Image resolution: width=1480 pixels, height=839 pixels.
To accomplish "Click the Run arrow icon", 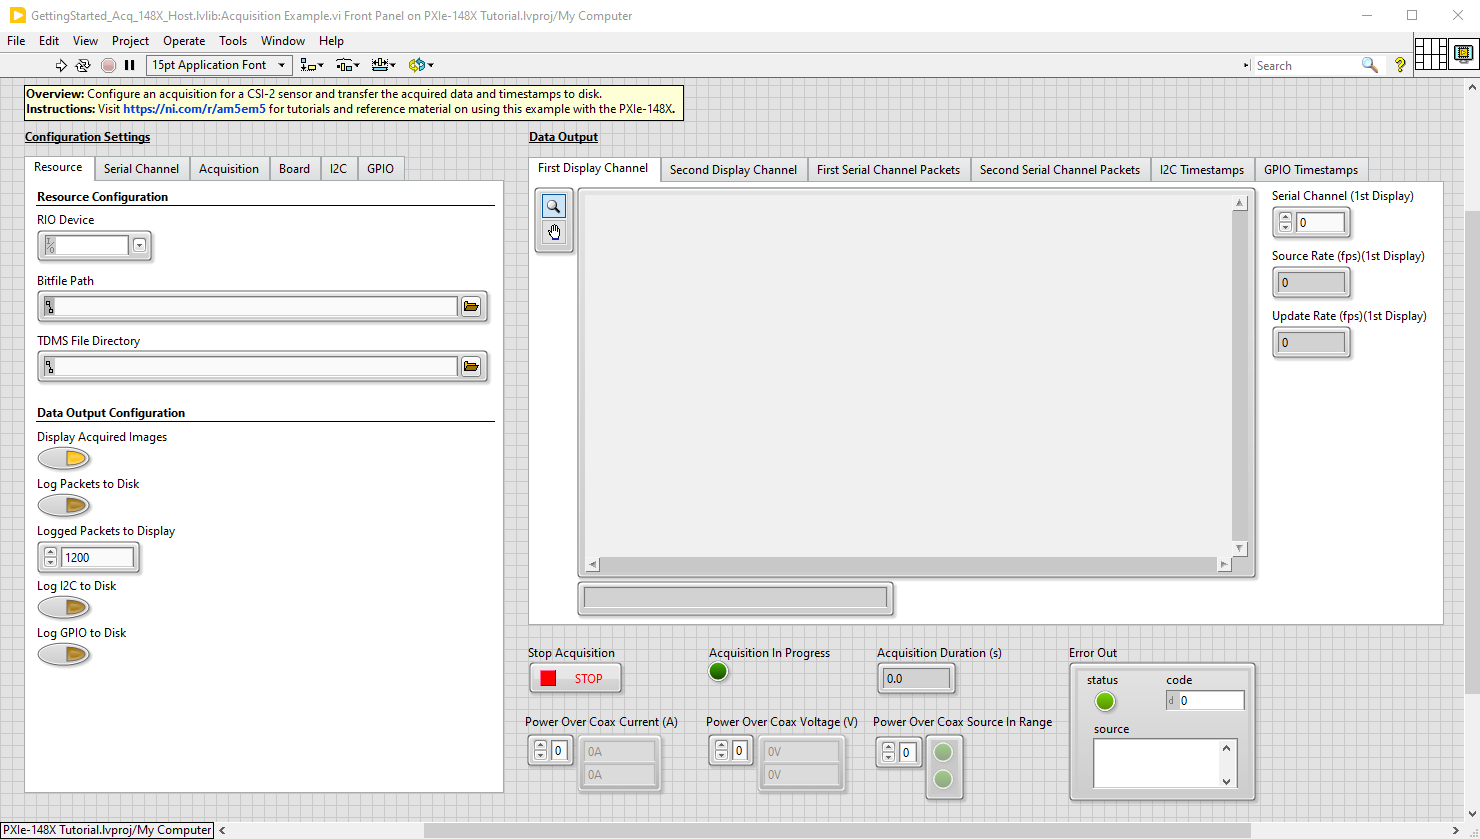I will coord(61,65).
